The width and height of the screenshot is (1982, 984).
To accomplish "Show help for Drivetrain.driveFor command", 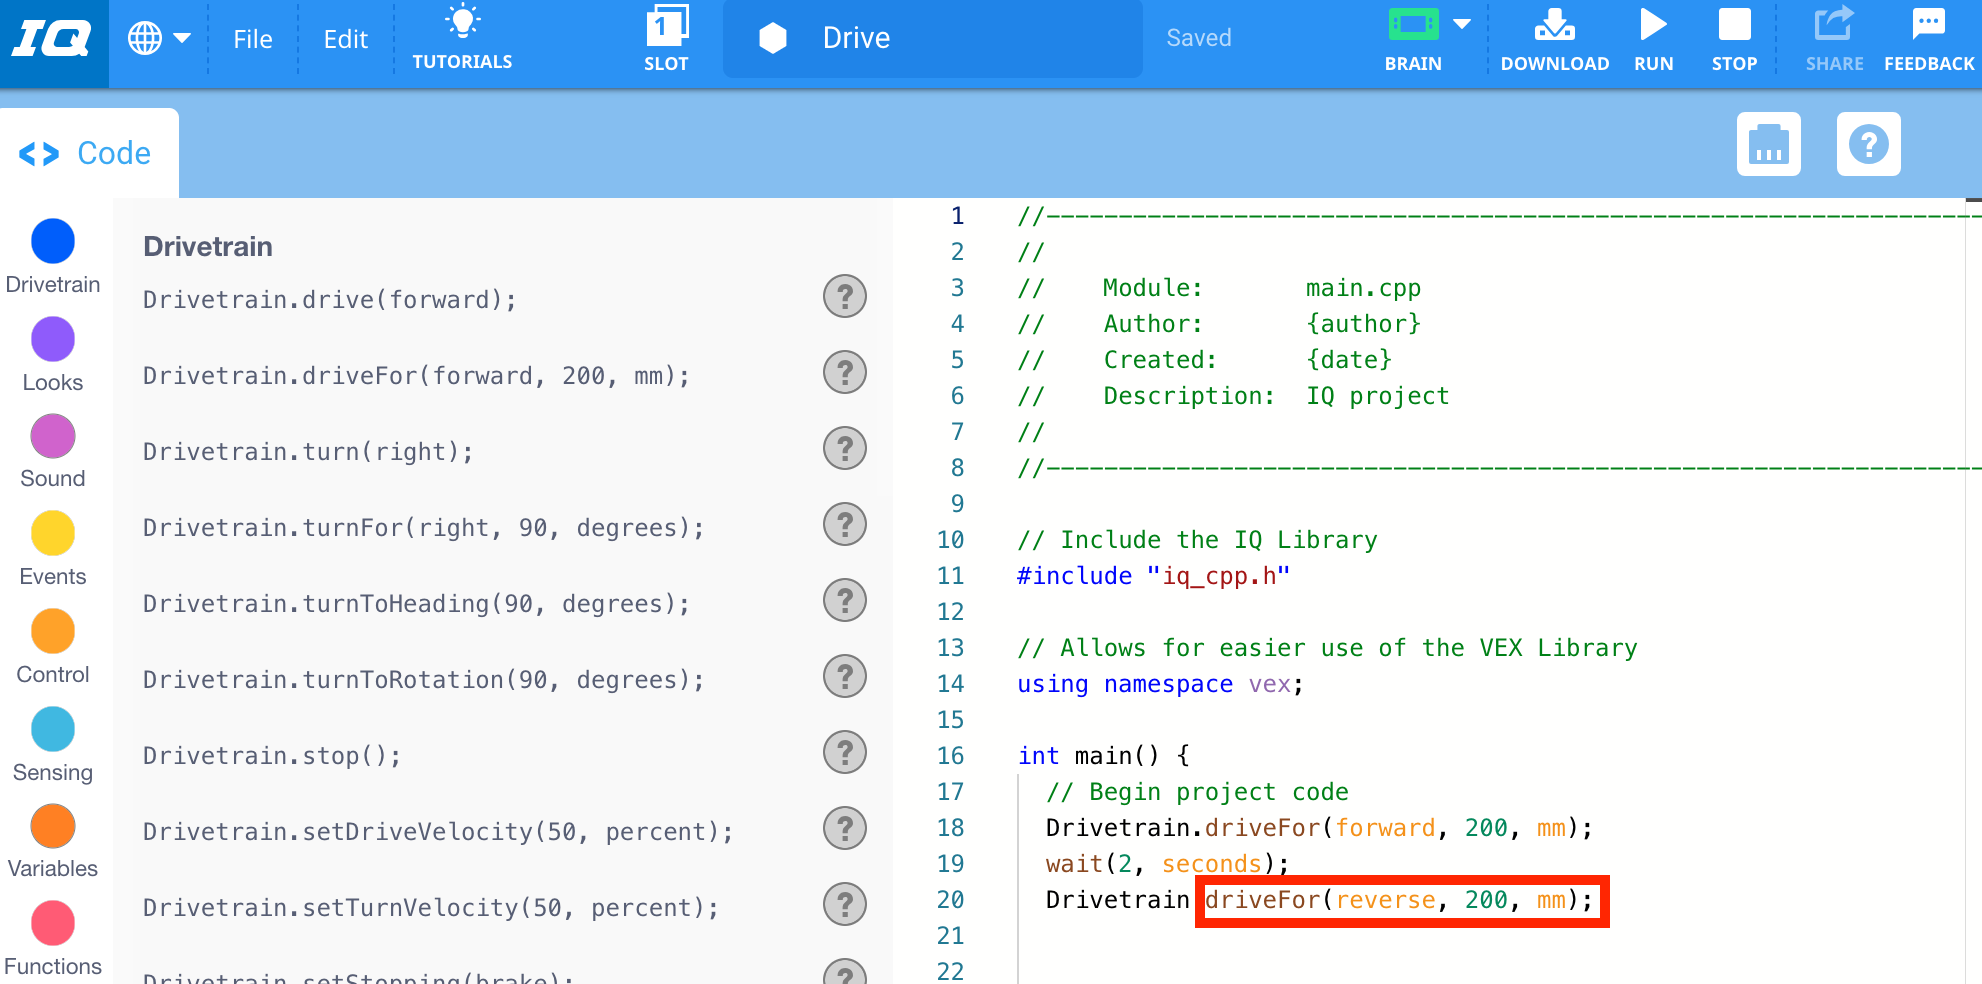I will [845, 372].
